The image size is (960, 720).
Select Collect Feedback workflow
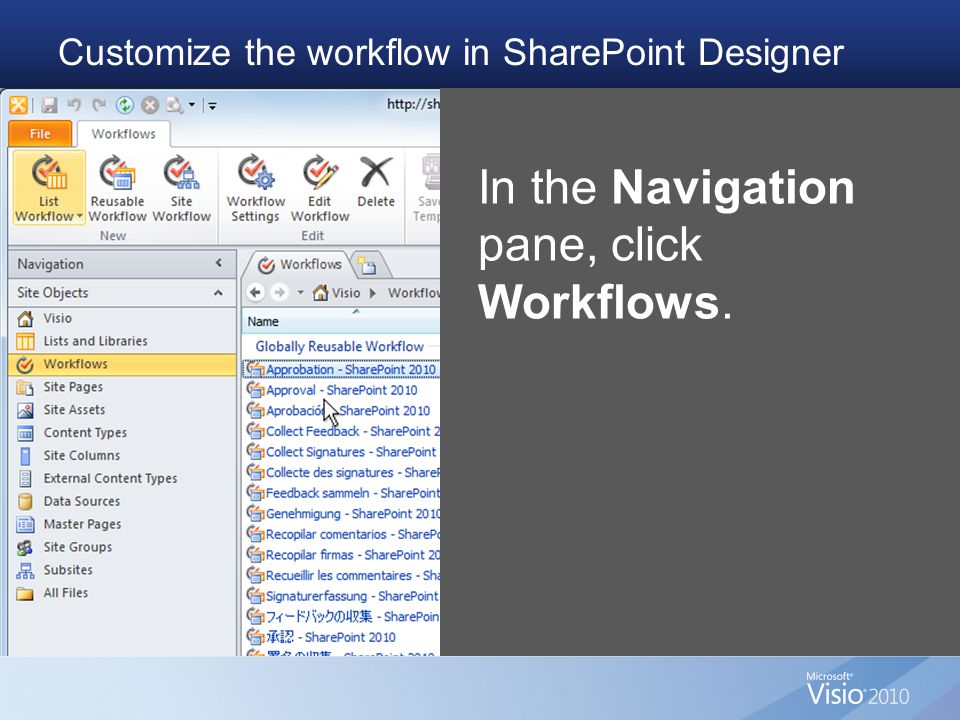pos(342,432)
